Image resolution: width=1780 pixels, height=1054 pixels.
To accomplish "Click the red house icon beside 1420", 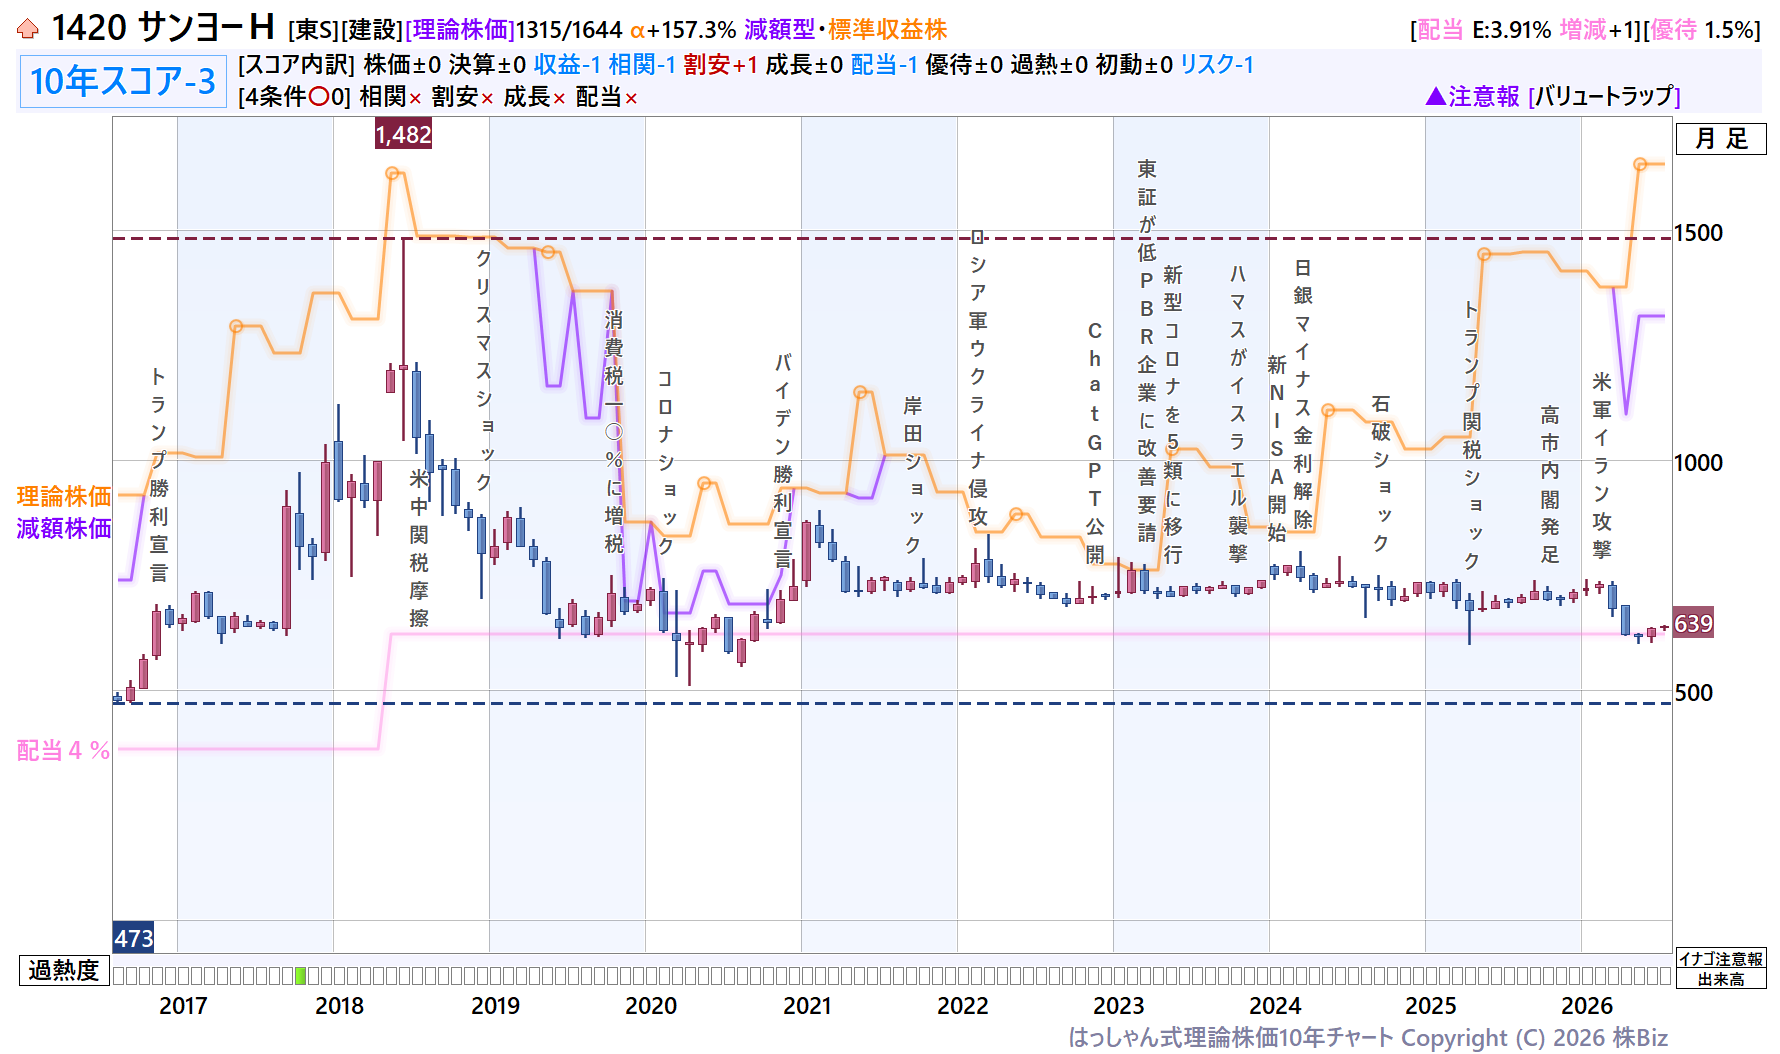I will (28, 29).
